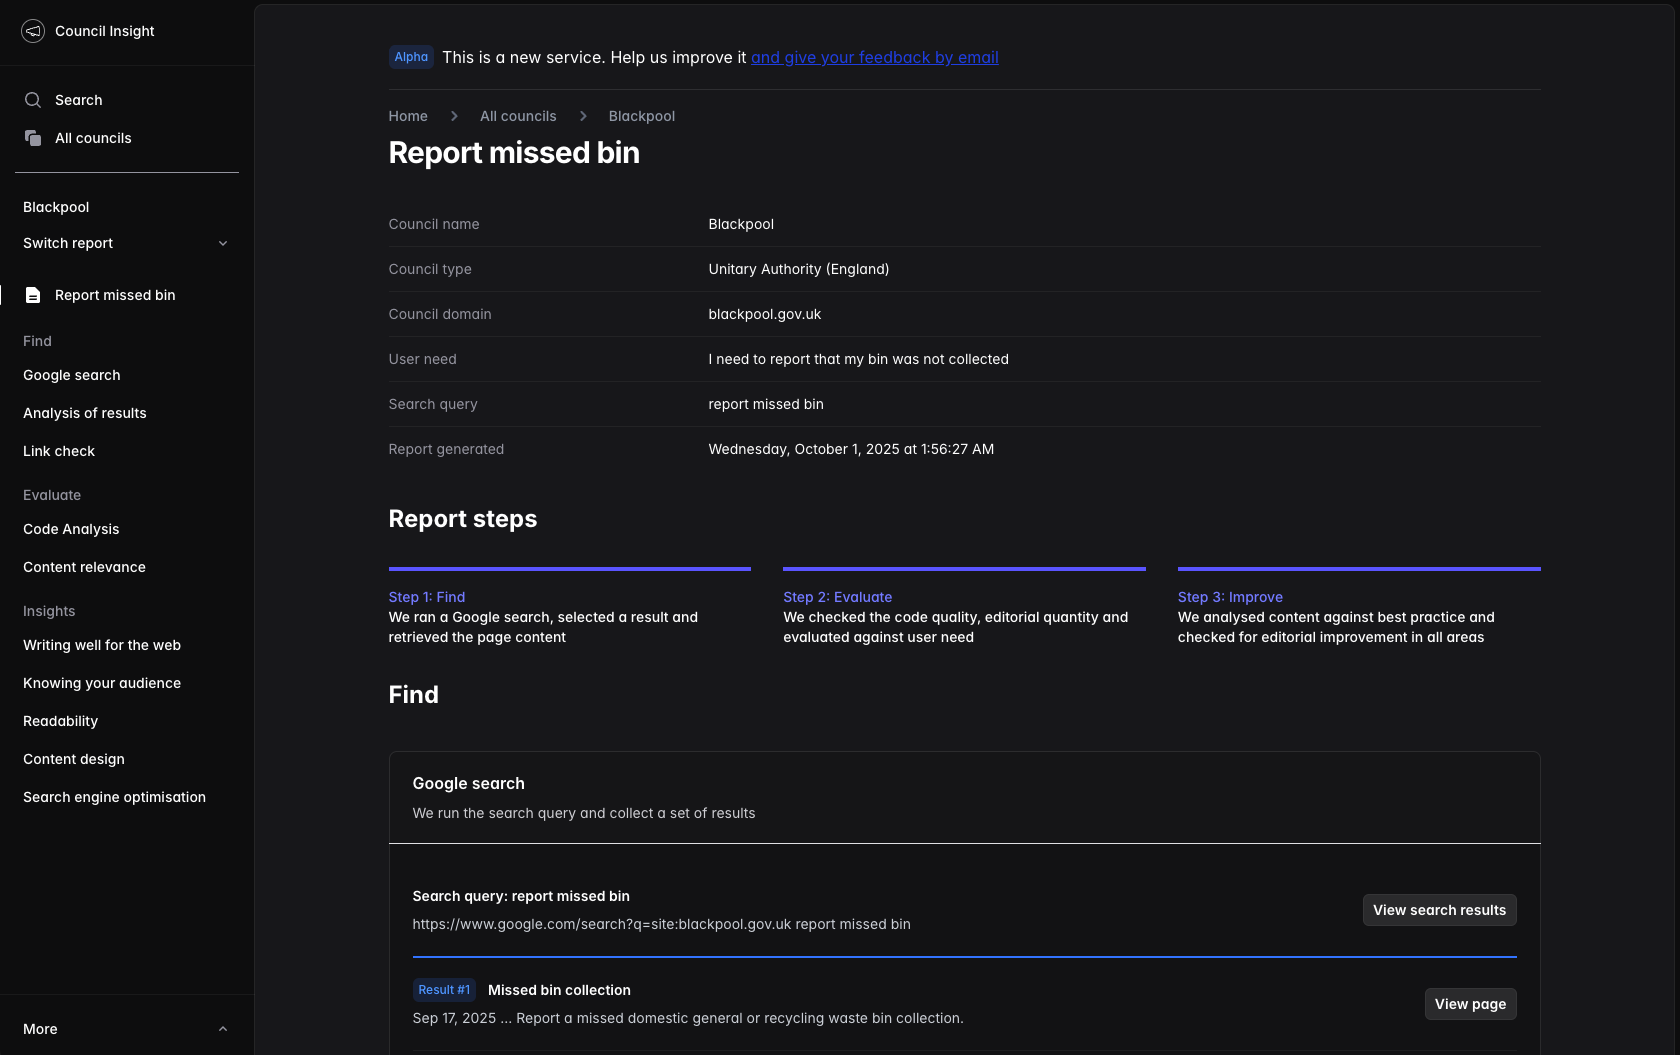Click the Council Insight logo icon
The image size is (1680, 1055).
coord(33,31)
